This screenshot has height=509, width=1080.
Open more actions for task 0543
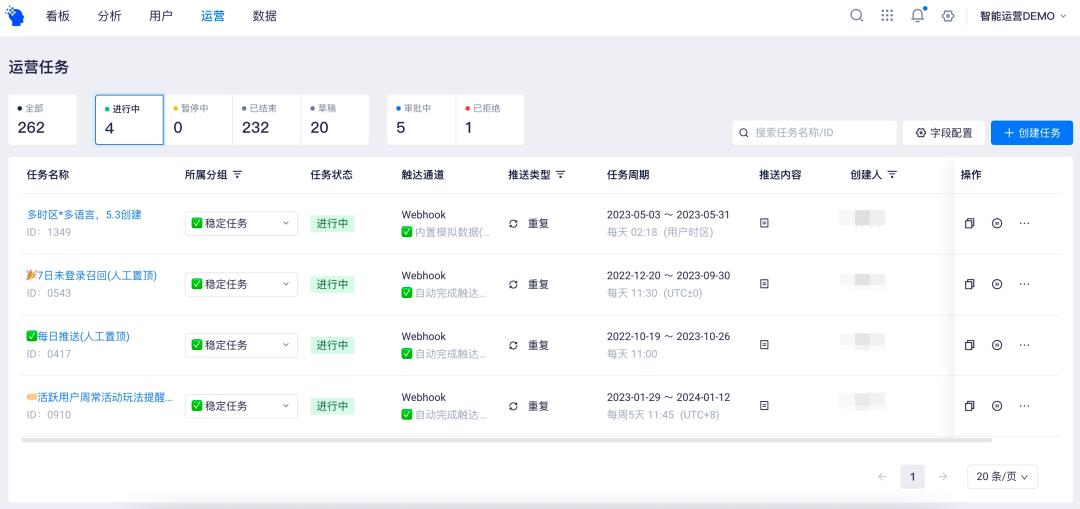click(x=1024, y=284)
